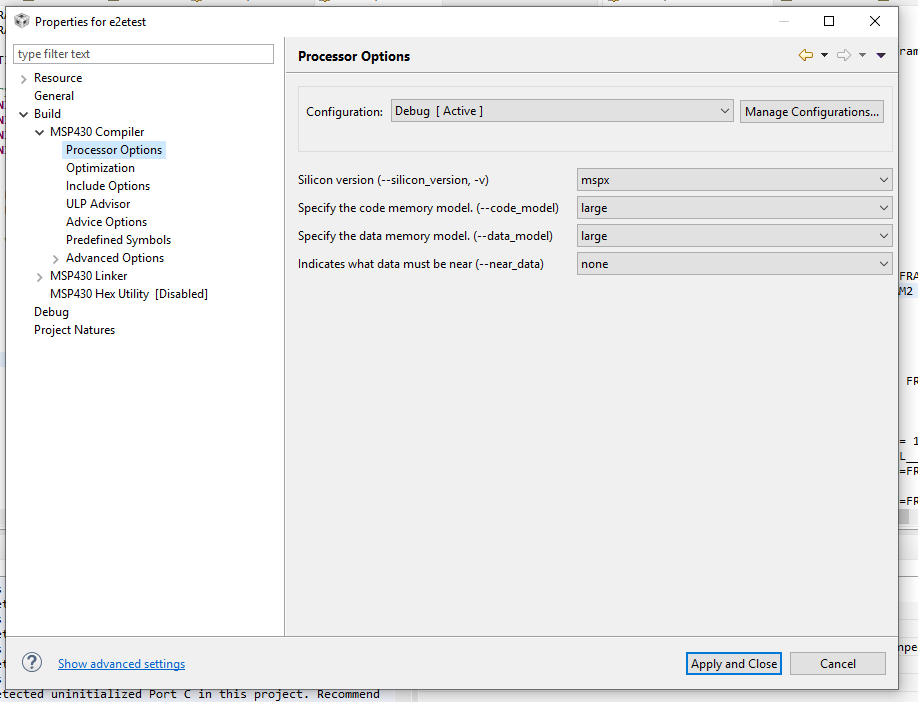Collapse the MSP430 Compiler node
918x702 pixels.
(x=39, y=132)
